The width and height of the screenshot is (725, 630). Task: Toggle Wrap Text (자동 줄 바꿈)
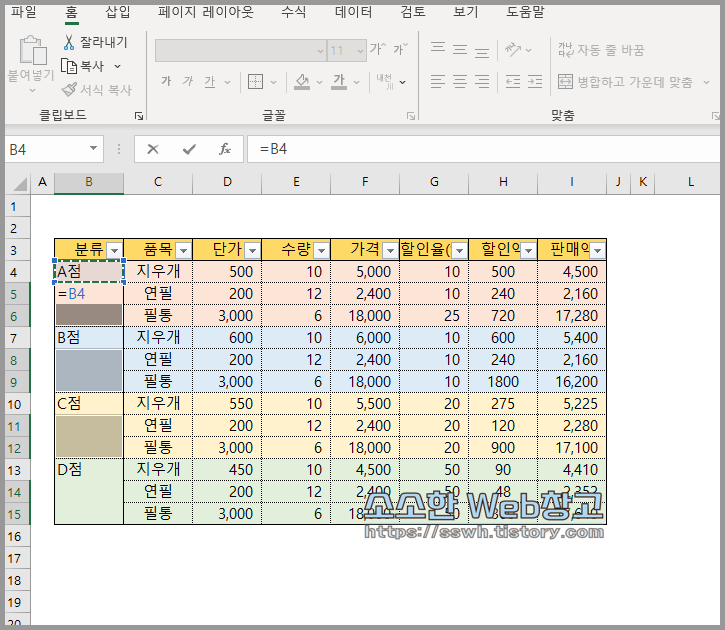[x=601, y=49]
